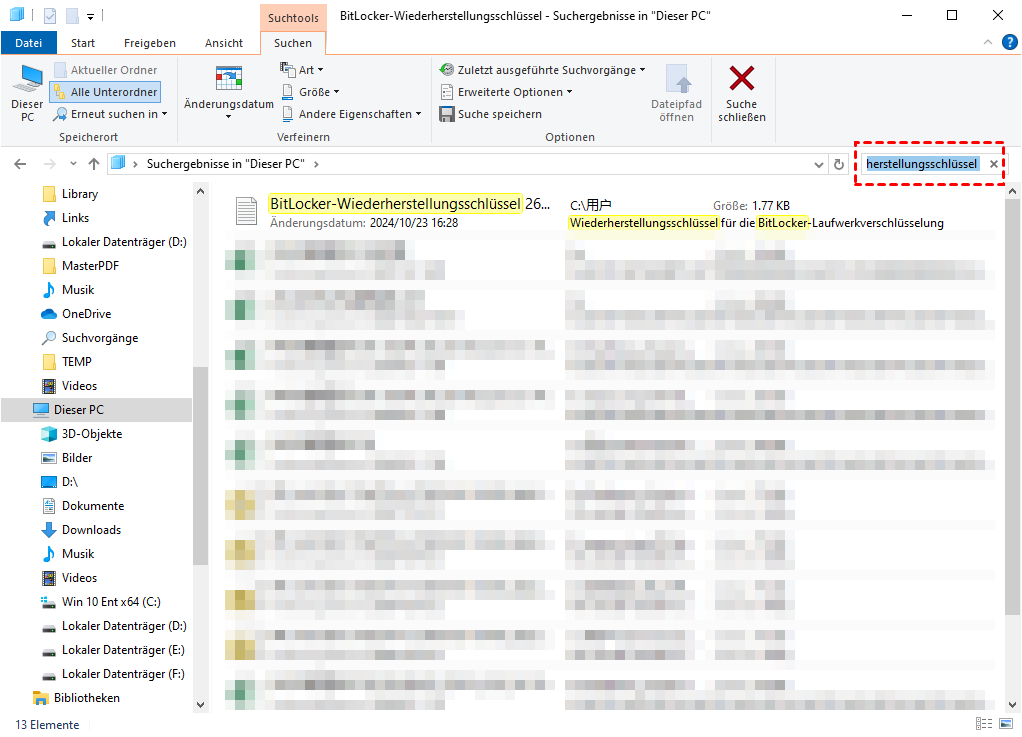Open Downloads in navigation pane
Screen dimensions: 1022x737
click(91, 530)
